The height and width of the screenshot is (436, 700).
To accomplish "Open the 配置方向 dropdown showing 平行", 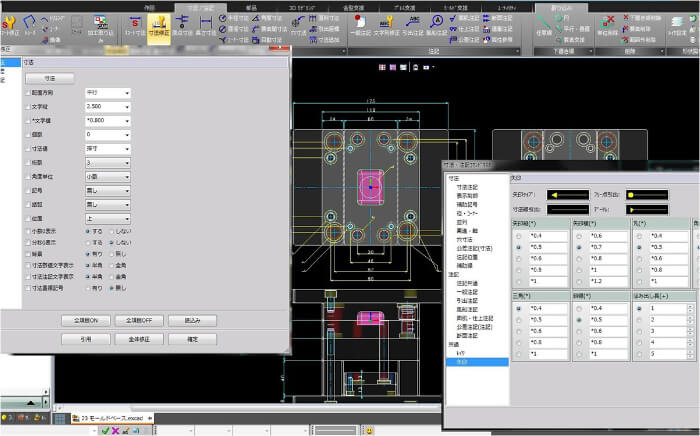I will pyautogui.click(x=108, y=93).
